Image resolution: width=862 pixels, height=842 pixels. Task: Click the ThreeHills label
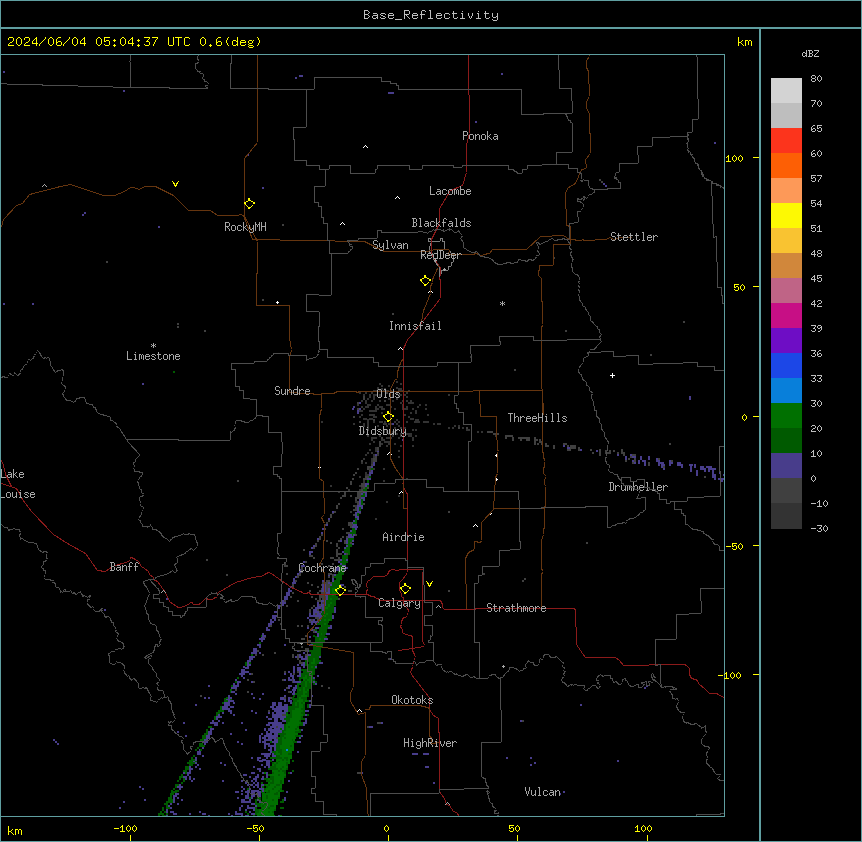click(x=537, y=418)
